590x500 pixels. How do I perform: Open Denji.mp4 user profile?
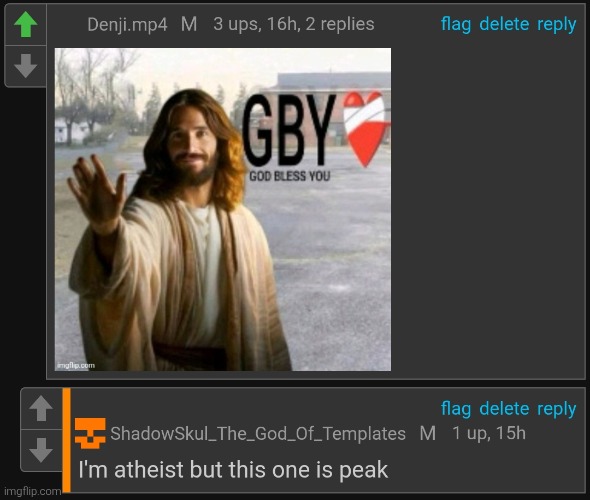[x=127, y=25]
